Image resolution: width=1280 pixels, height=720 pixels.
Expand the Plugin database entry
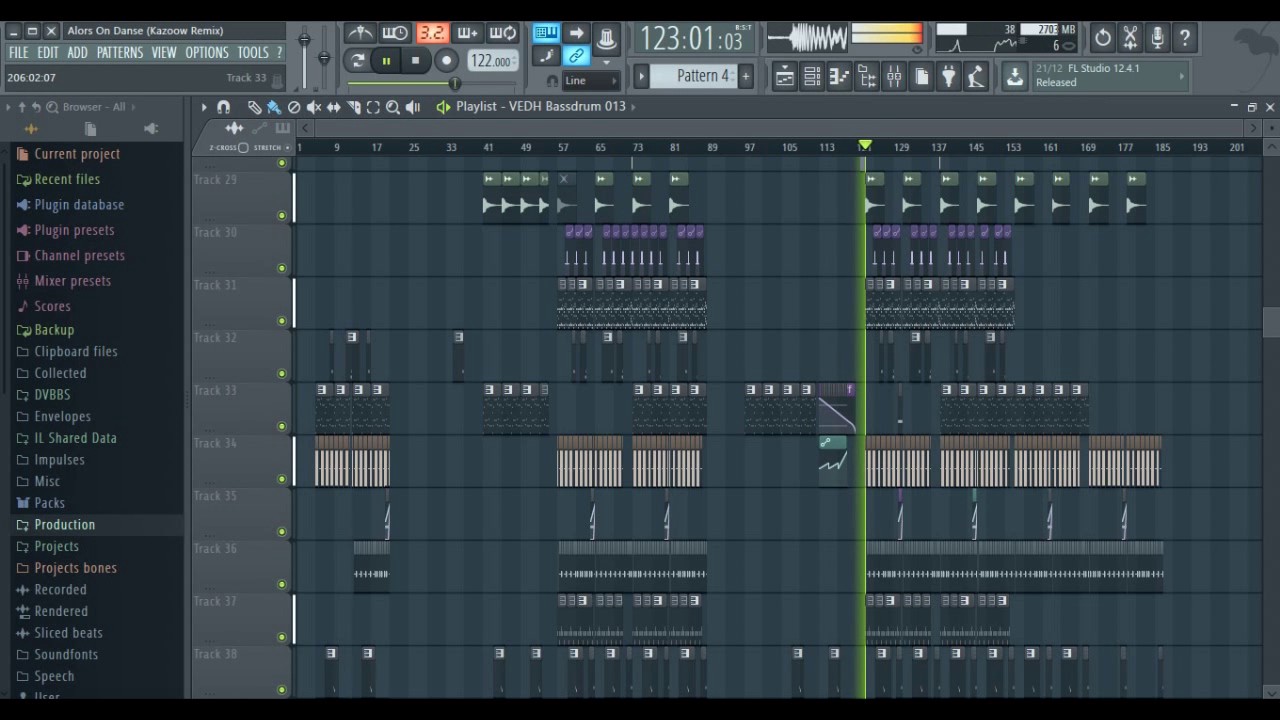[79, 205]
